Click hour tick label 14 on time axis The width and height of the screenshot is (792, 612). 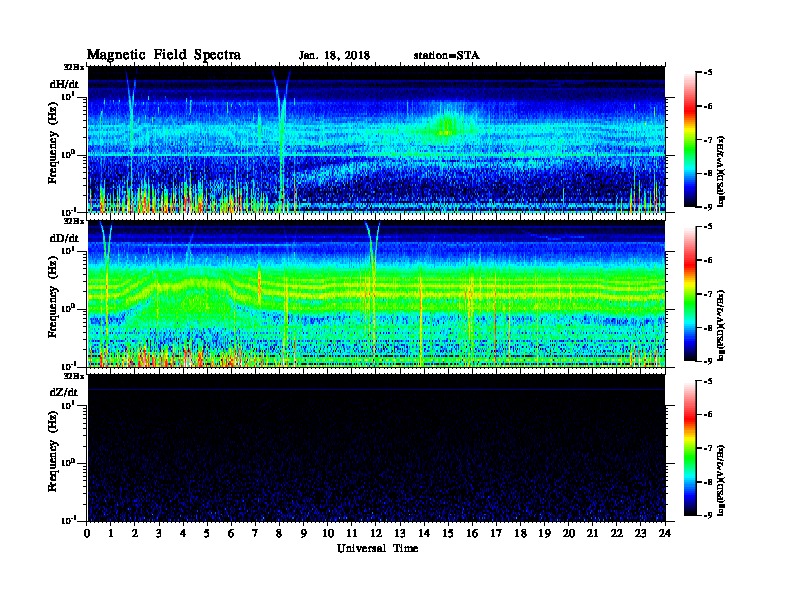pyautogui.click(x=424, y=534)
